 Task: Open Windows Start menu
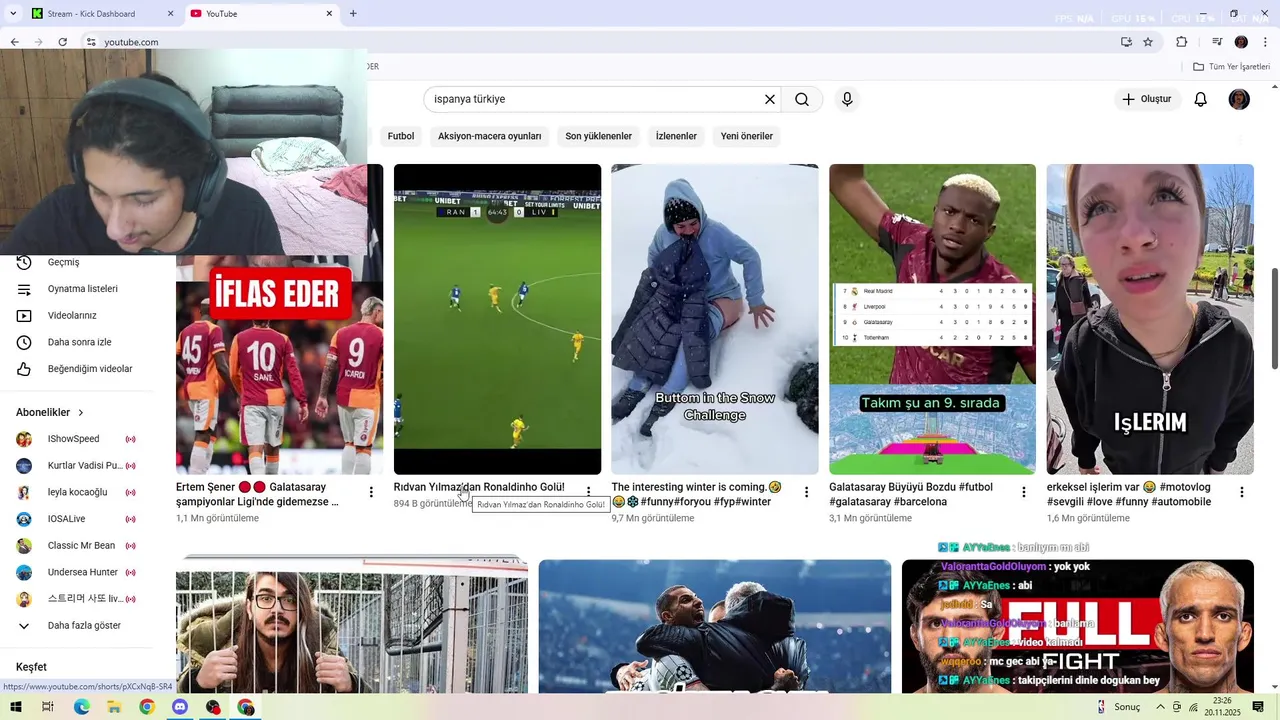tap(14, 707)
